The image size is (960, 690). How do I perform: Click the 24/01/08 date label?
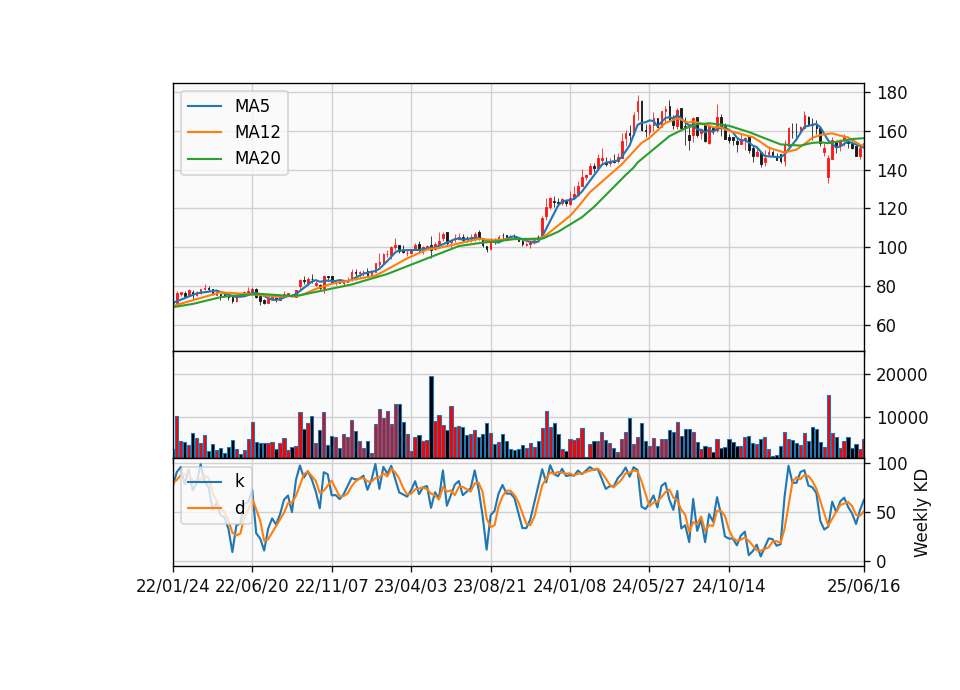tap(569, 586)
